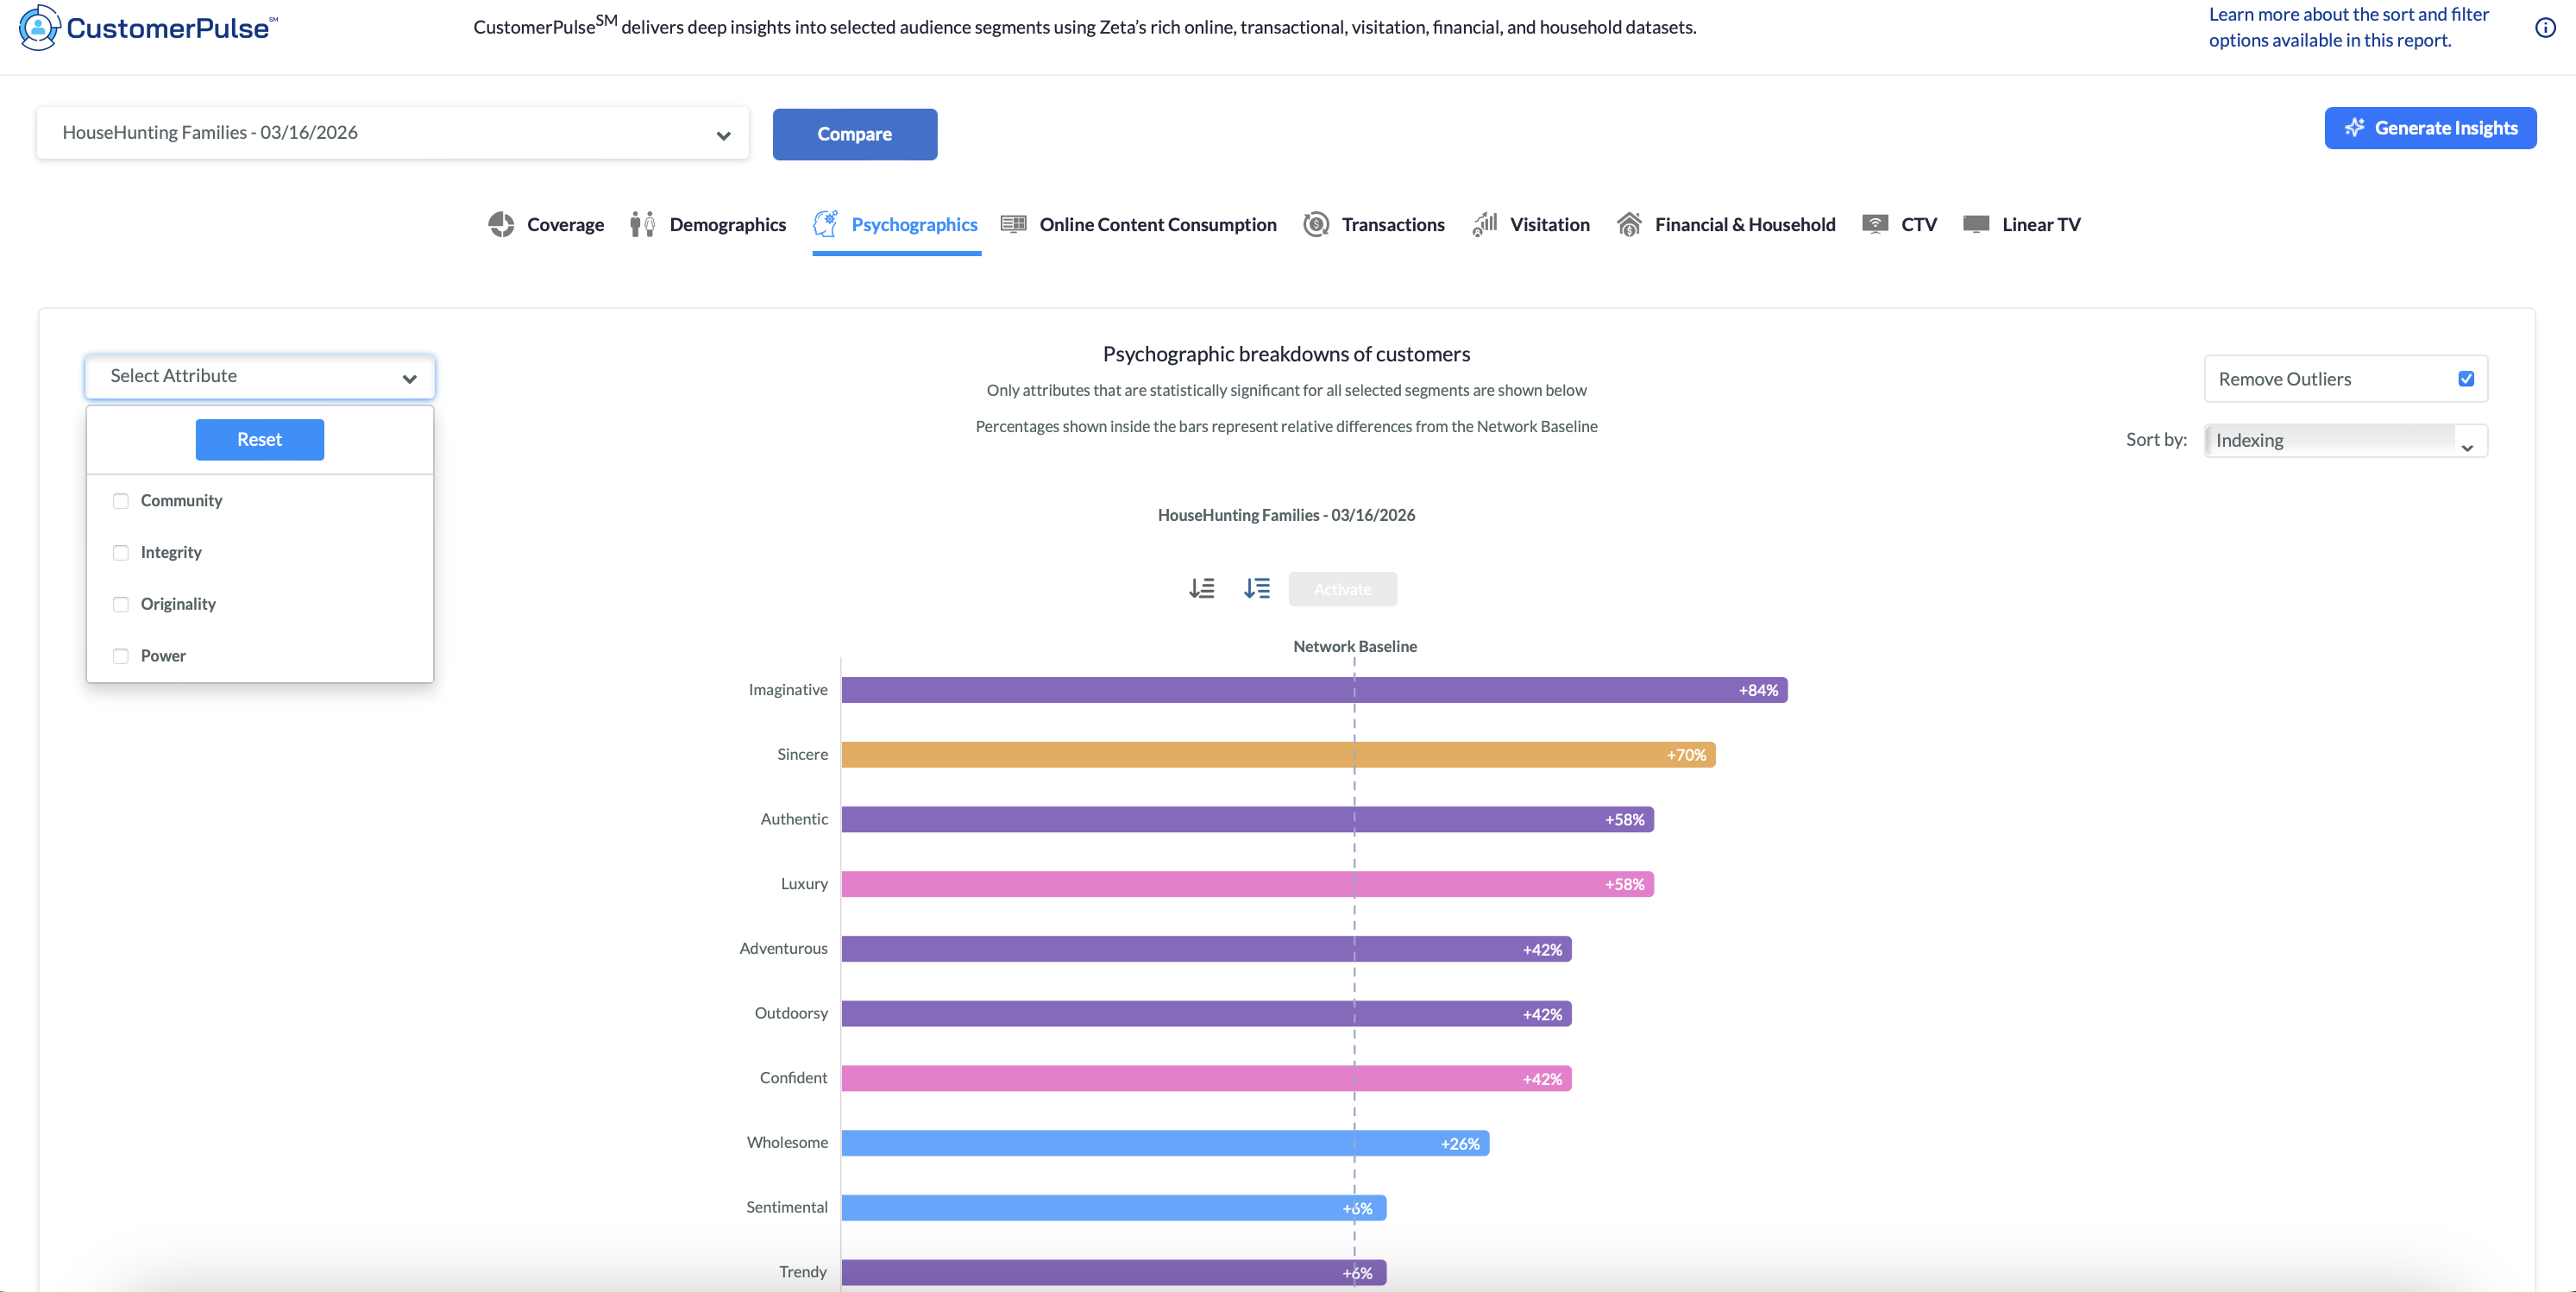This screenshot has width=2576, height=1292.
Task: Check the Community attribute checkbox
Action: 121,501
